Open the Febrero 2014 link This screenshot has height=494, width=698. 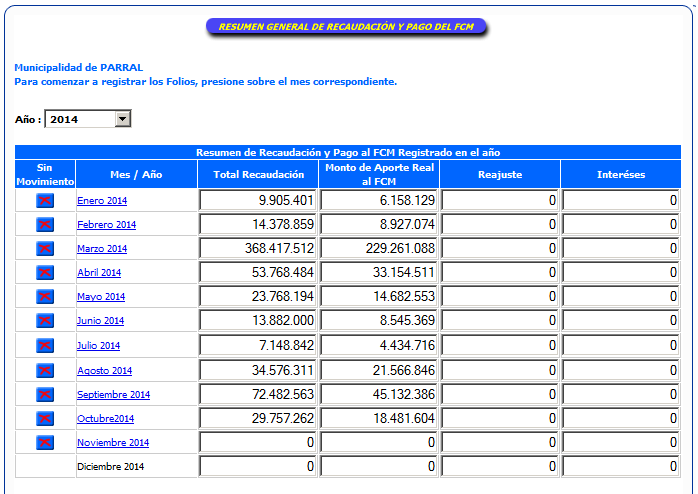point(106,225)
